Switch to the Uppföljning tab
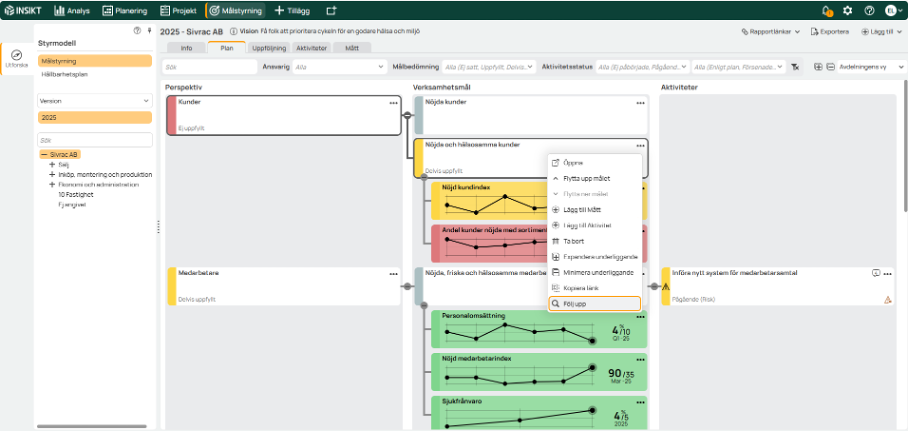Image resolution: width=908 pixels, height=432 pixels. coord(269,48)
